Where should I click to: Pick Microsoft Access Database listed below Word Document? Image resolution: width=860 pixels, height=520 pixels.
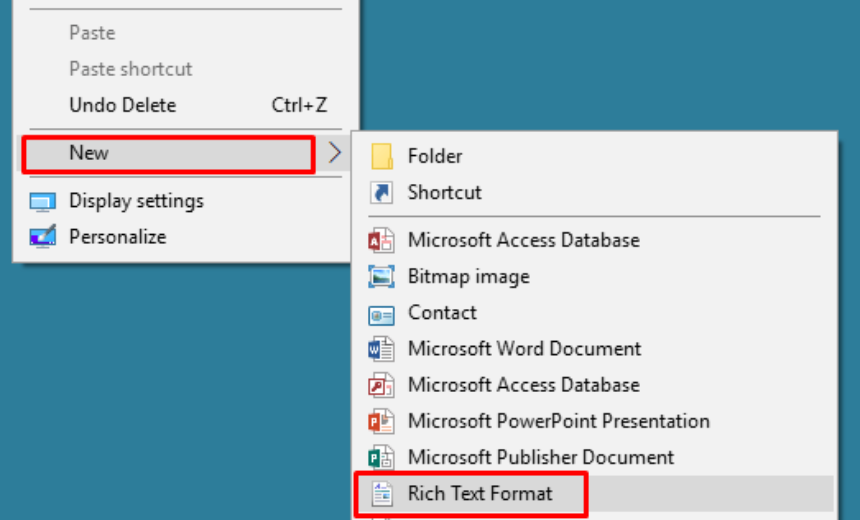(523, 385)
